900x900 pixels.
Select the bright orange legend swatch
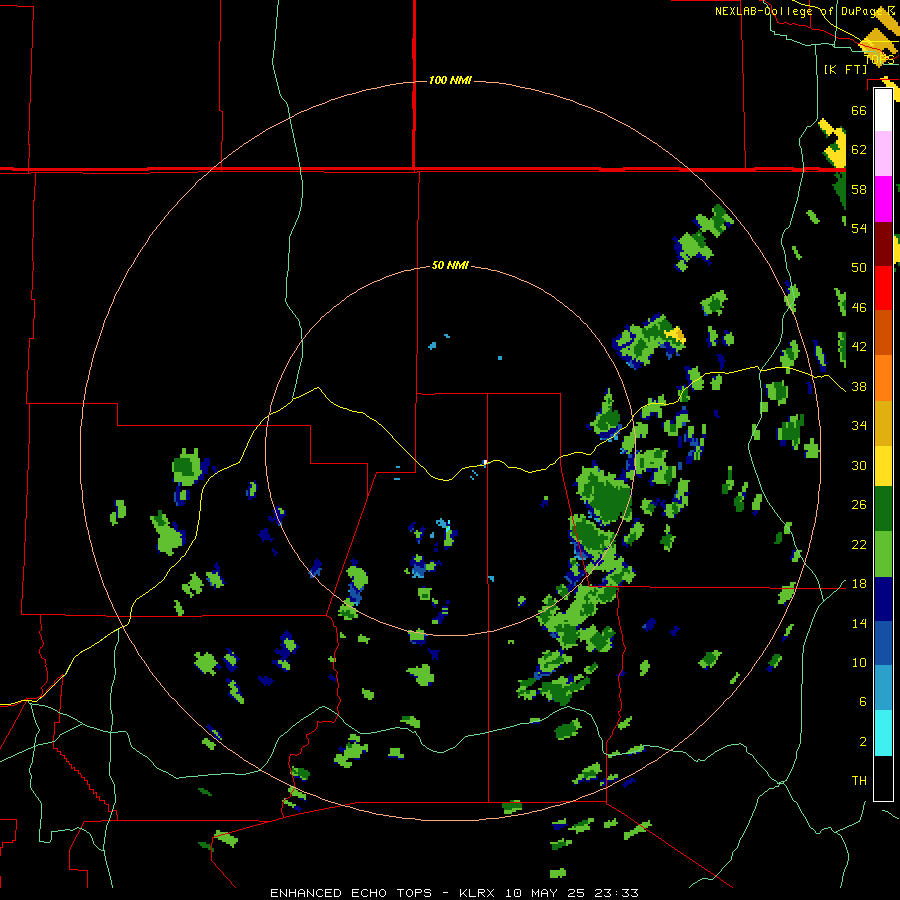click(883, 378)
